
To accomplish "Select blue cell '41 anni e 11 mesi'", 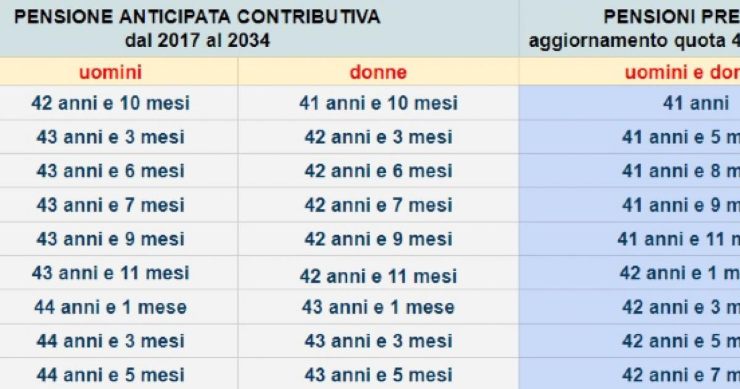I will (x=630, y=239).
